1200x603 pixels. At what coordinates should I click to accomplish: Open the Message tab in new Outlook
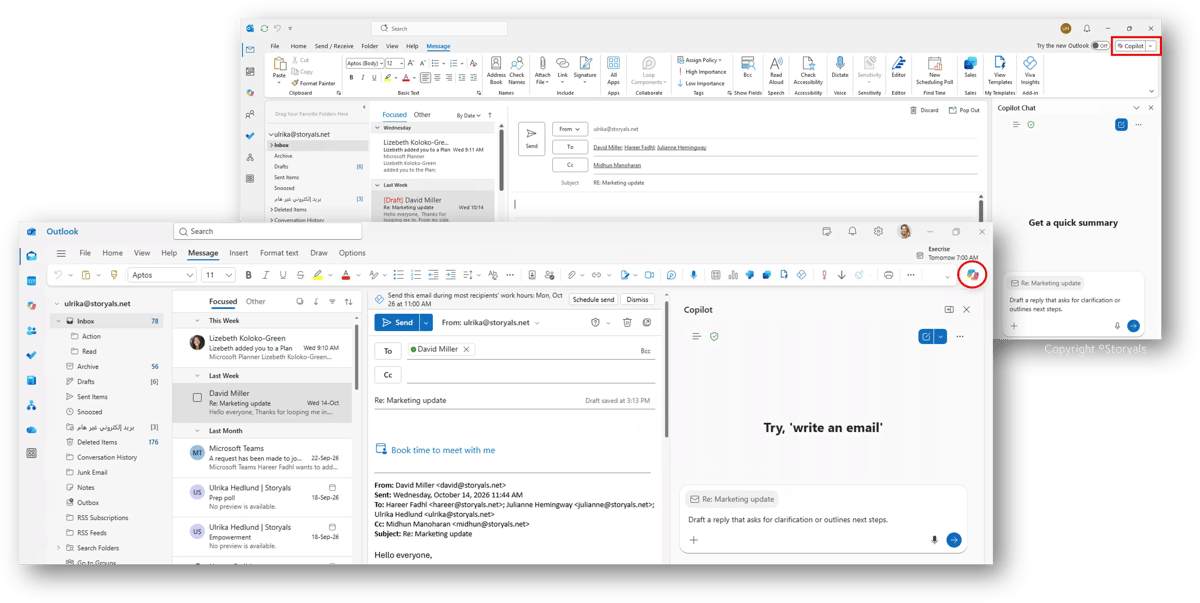click(x=203, y=254)
